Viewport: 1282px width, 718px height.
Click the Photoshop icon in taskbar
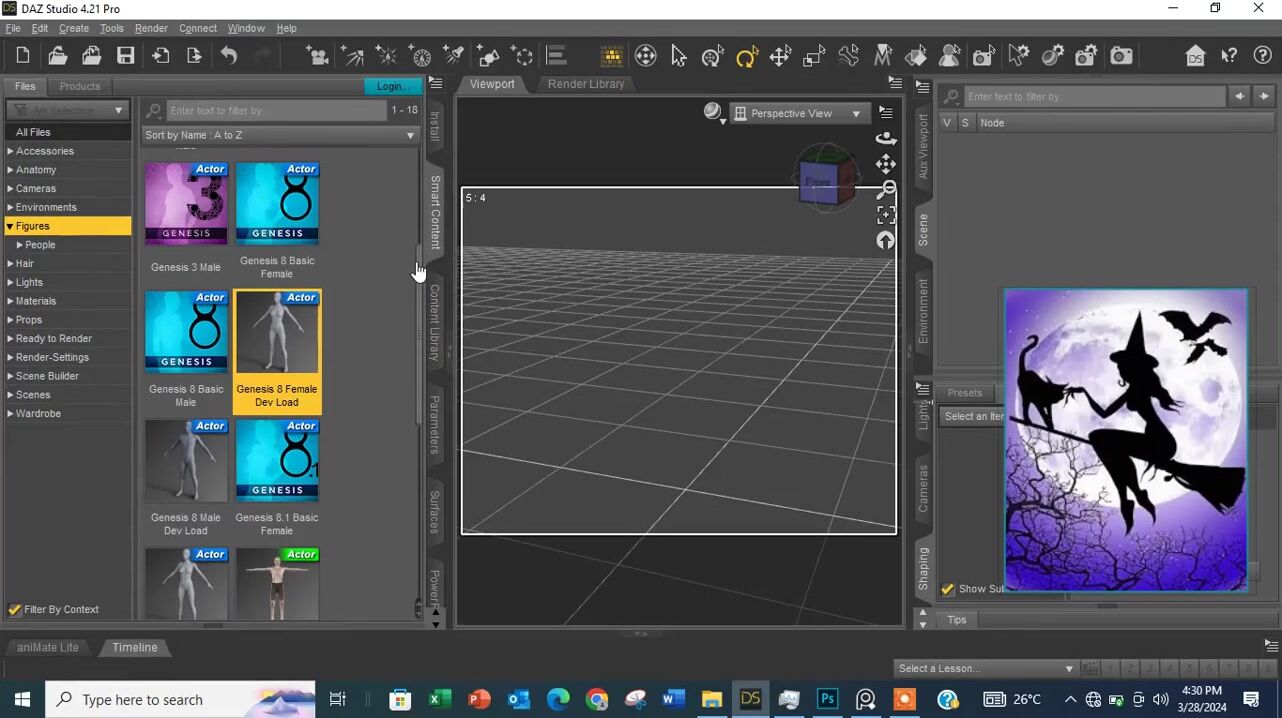[827, 699]
